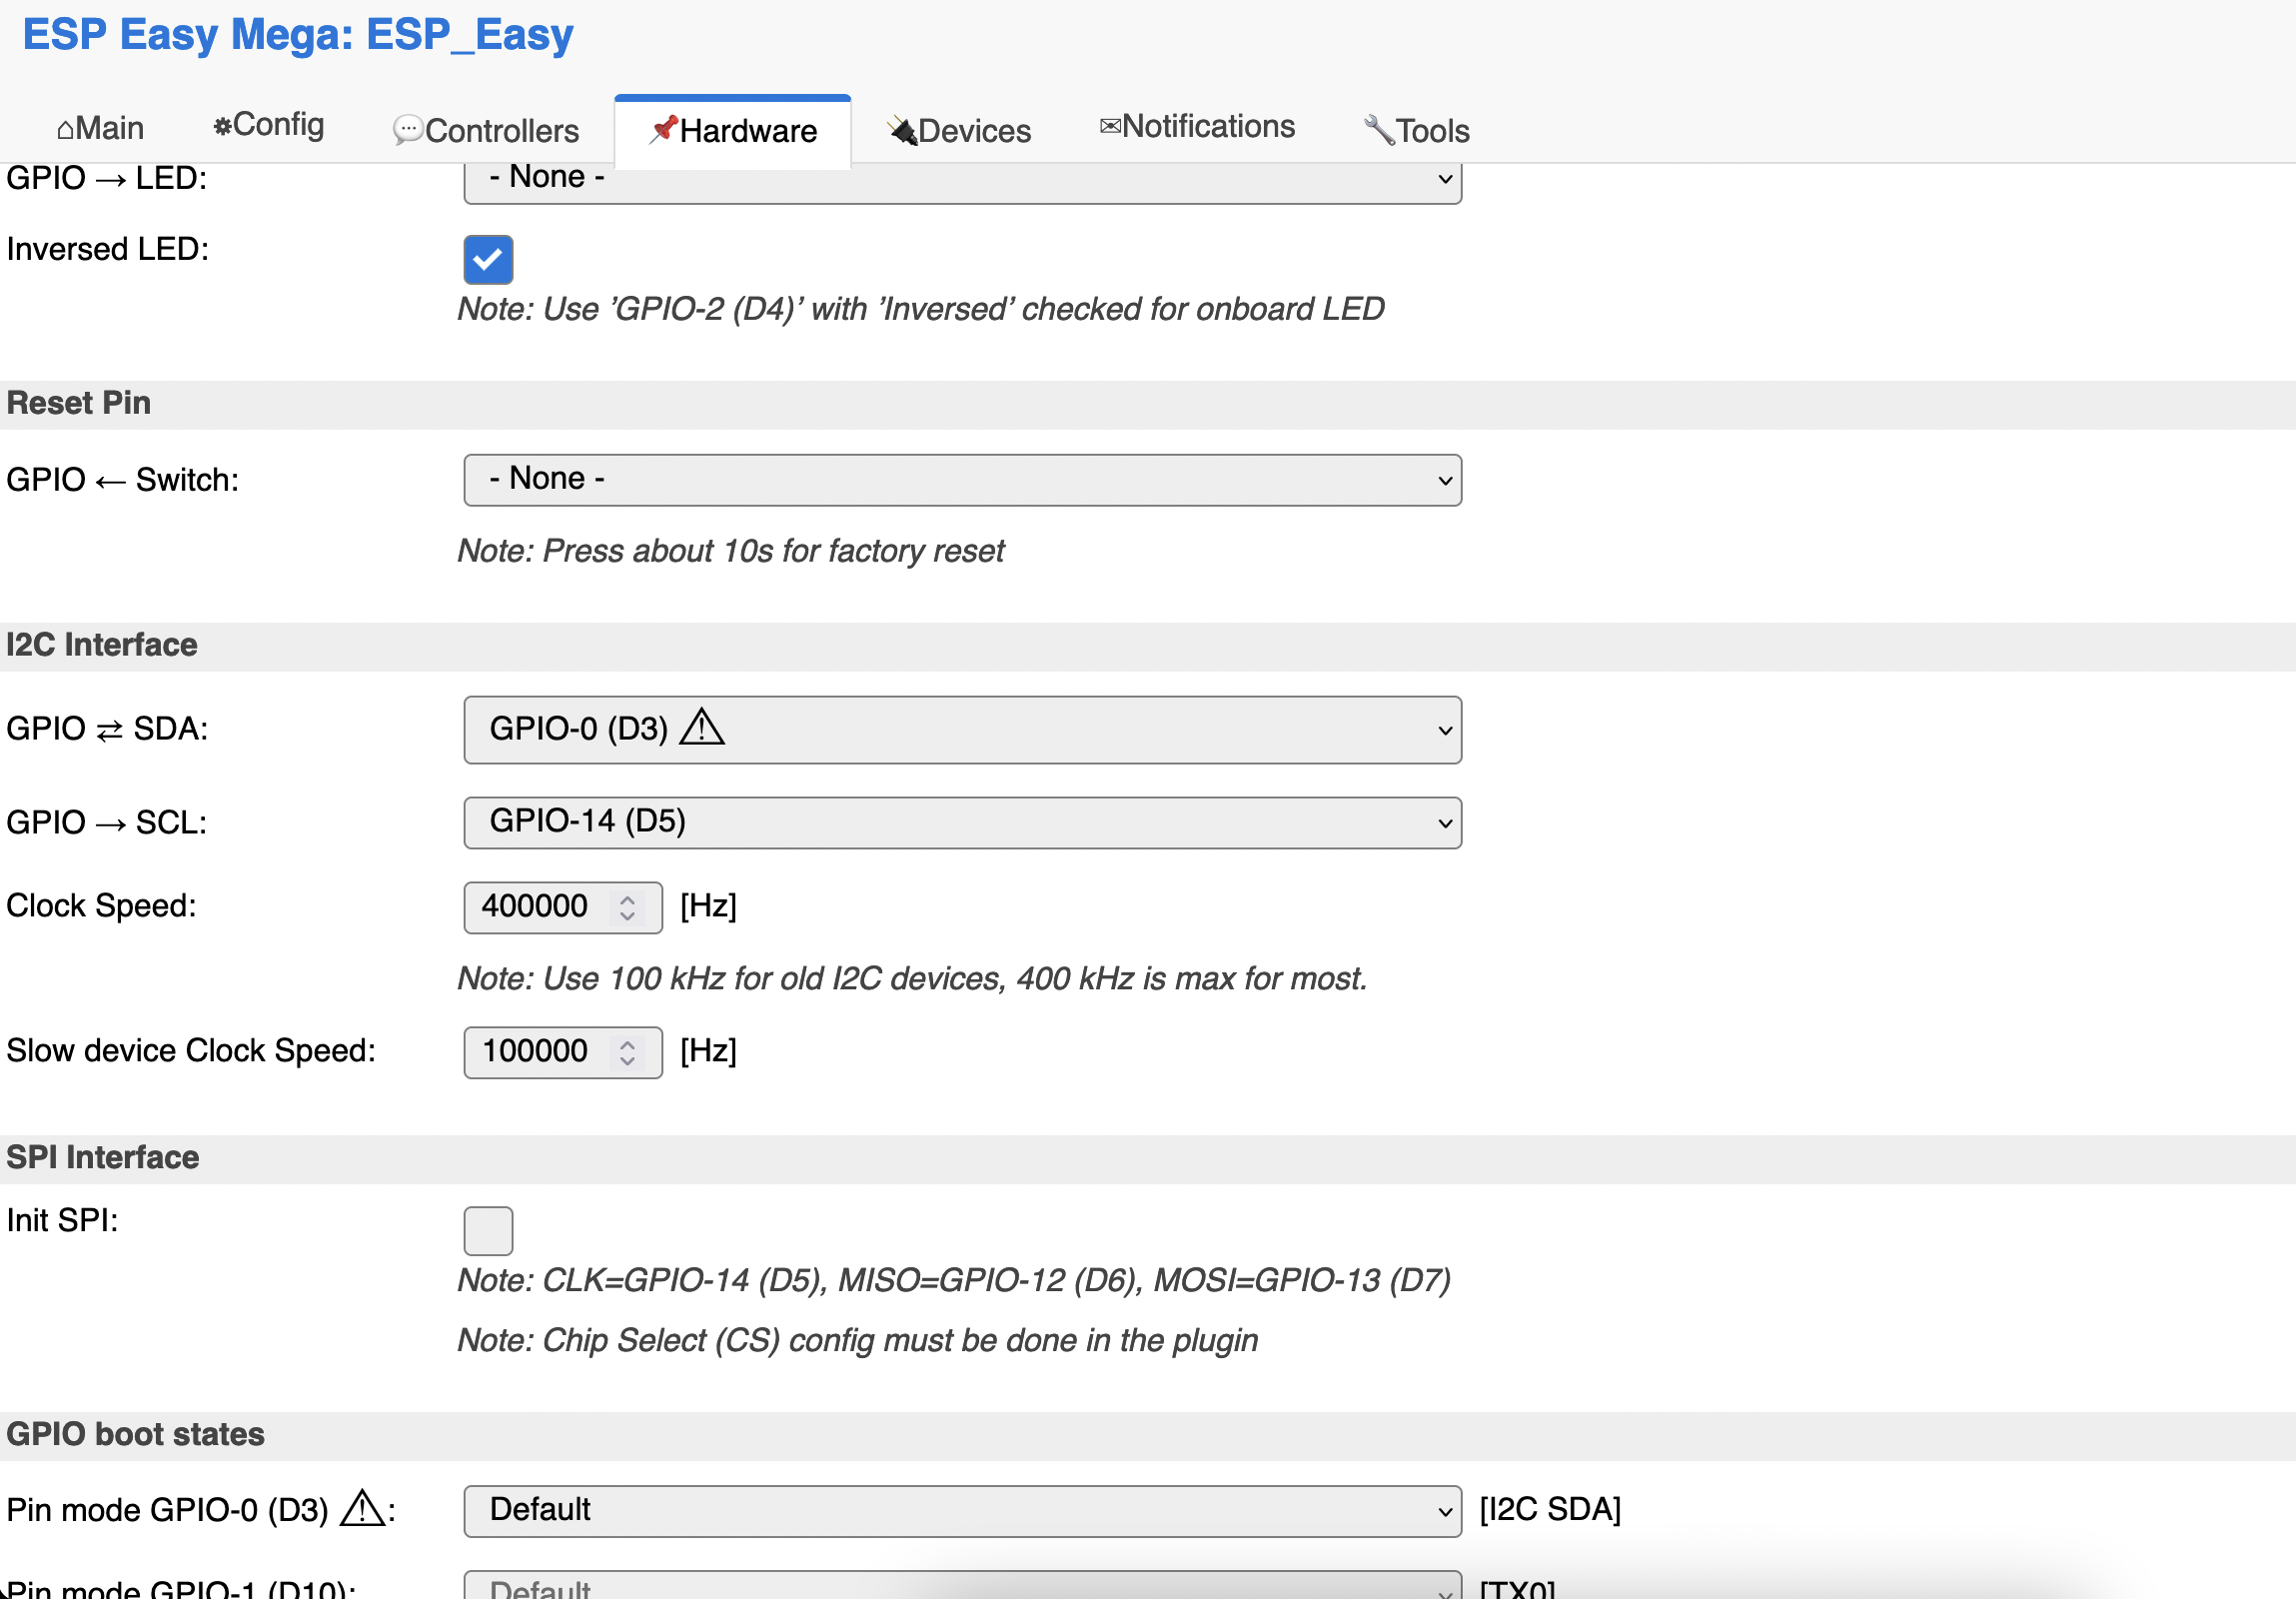Viewport: 2296px width, 1599px height.
Task: Decrease Slow device Clock Speed stepper
Action: tap(627, 1061)
